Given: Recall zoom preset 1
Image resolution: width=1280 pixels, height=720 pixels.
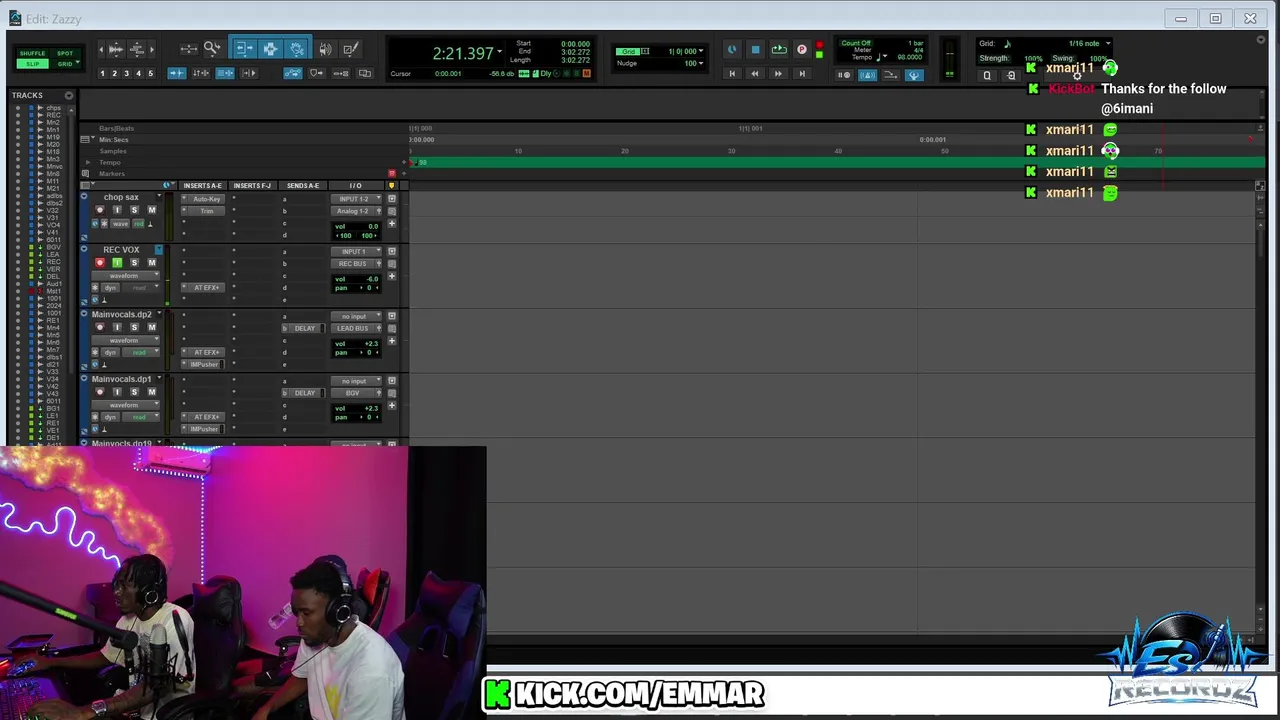Looking at the screenshot, I should click(102, 73).
